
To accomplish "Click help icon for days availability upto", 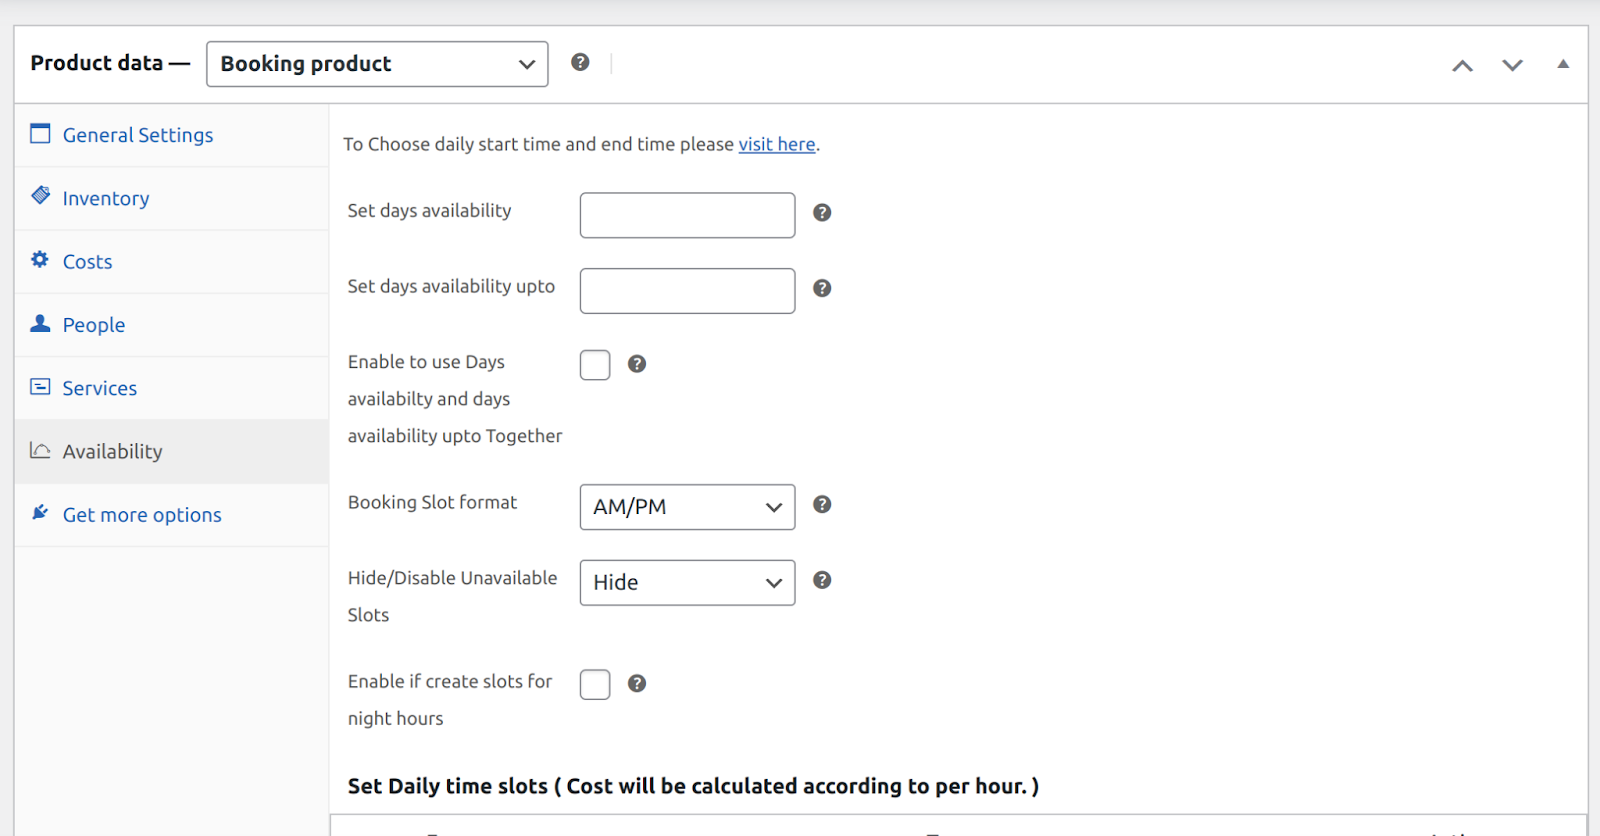I will tap(822, 289).
